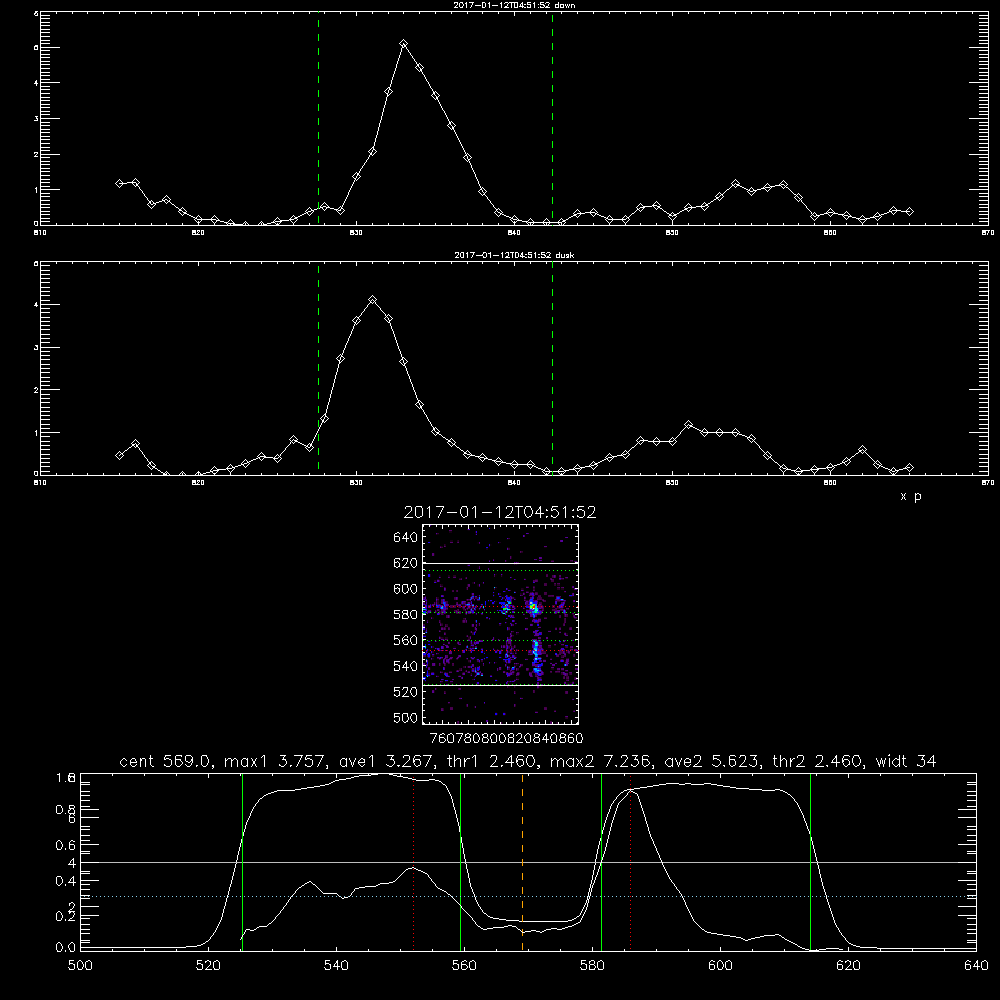Click heatmap y-axis label 500
Image resolution: width=1000 pixels, height=1000 pixels.
pos(405,717)
